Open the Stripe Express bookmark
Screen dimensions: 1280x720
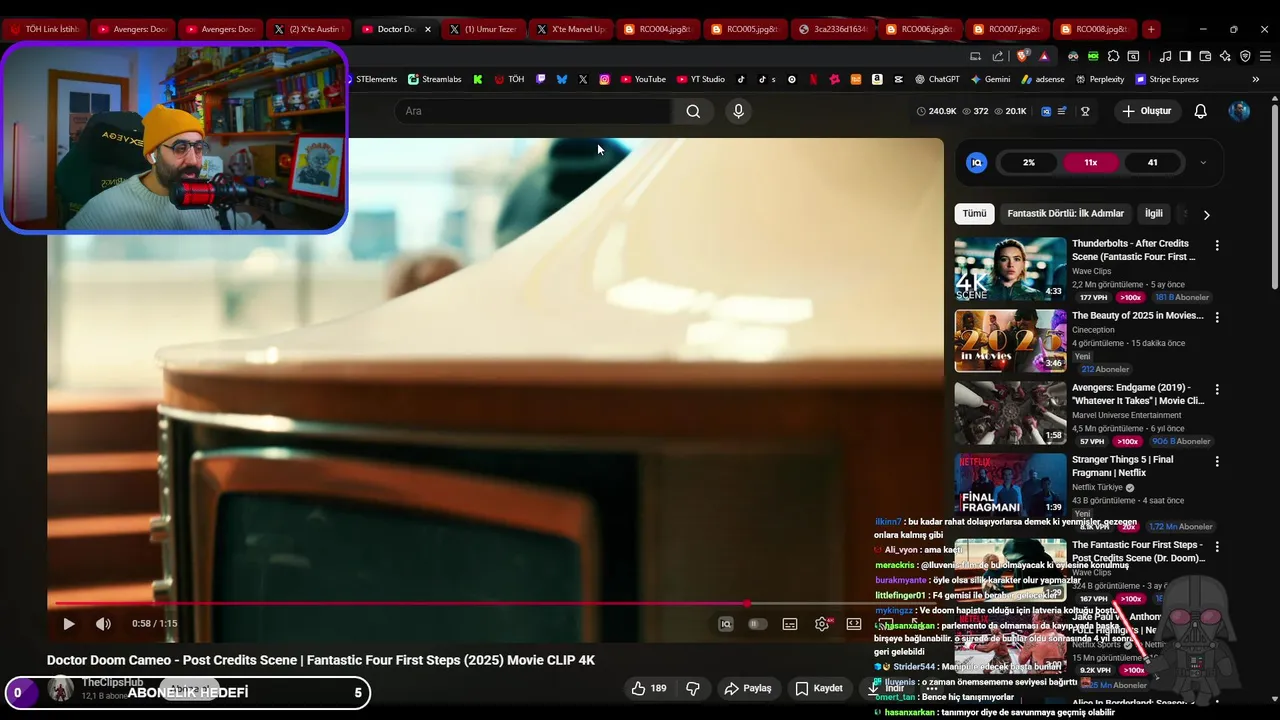click(1166, 79)
